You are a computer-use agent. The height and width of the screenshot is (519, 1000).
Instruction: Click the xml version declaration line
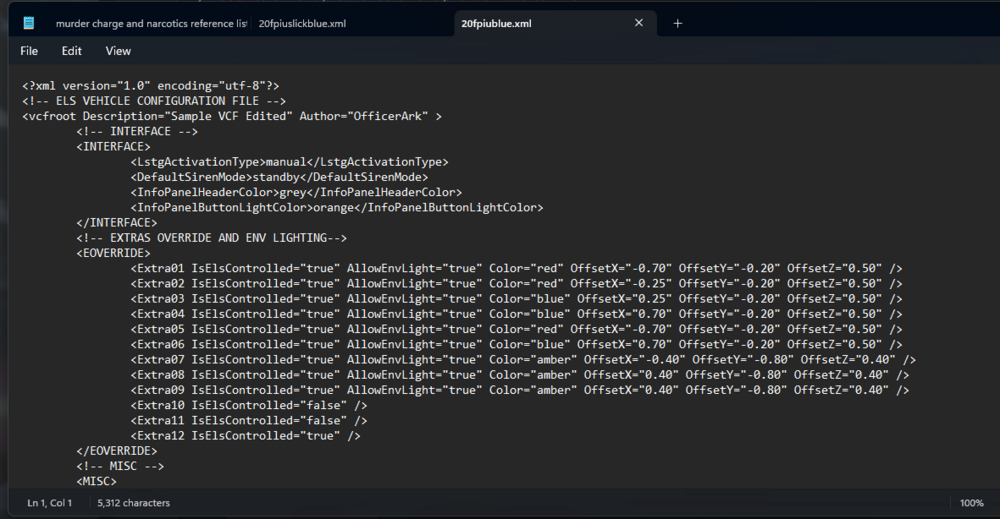tap(150, 86)
